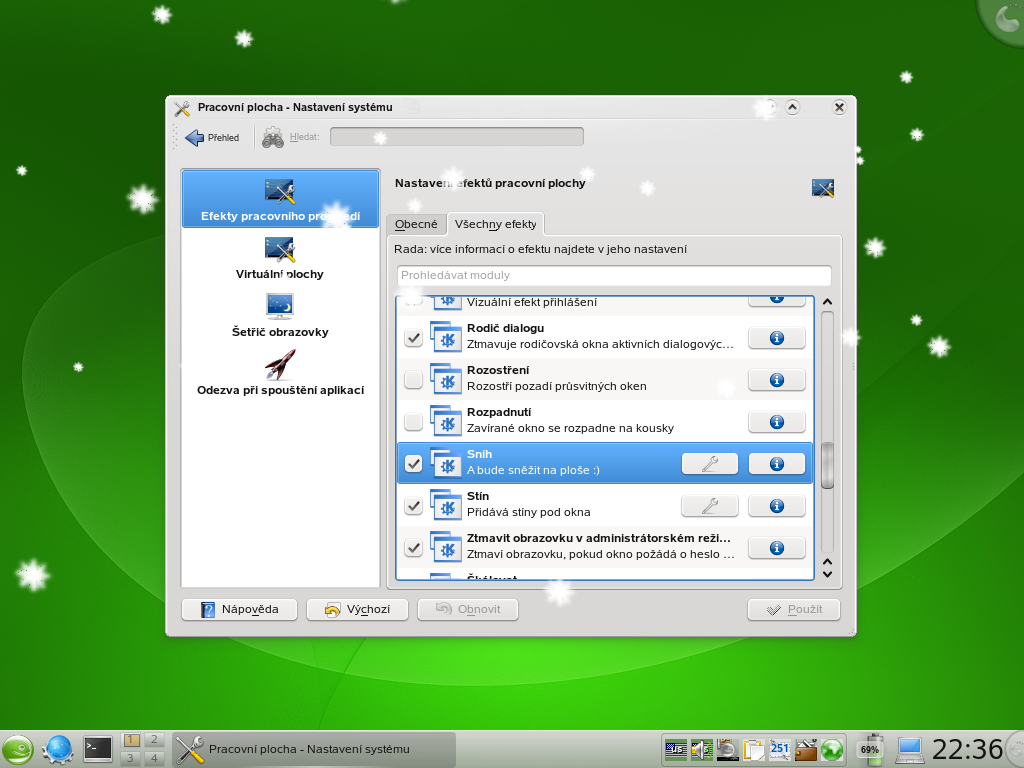Viewport: 1024px width, 768px height.
Task: Click the Hledat search field
Action: 456,136
